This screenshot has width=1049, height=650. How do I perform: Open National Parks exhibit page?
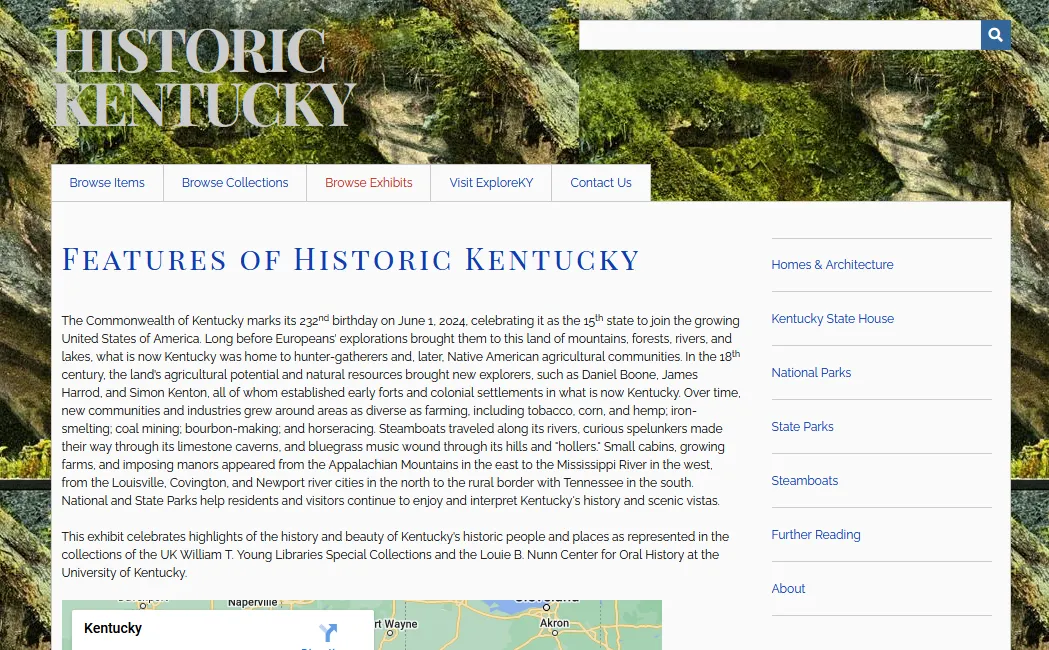811,372
